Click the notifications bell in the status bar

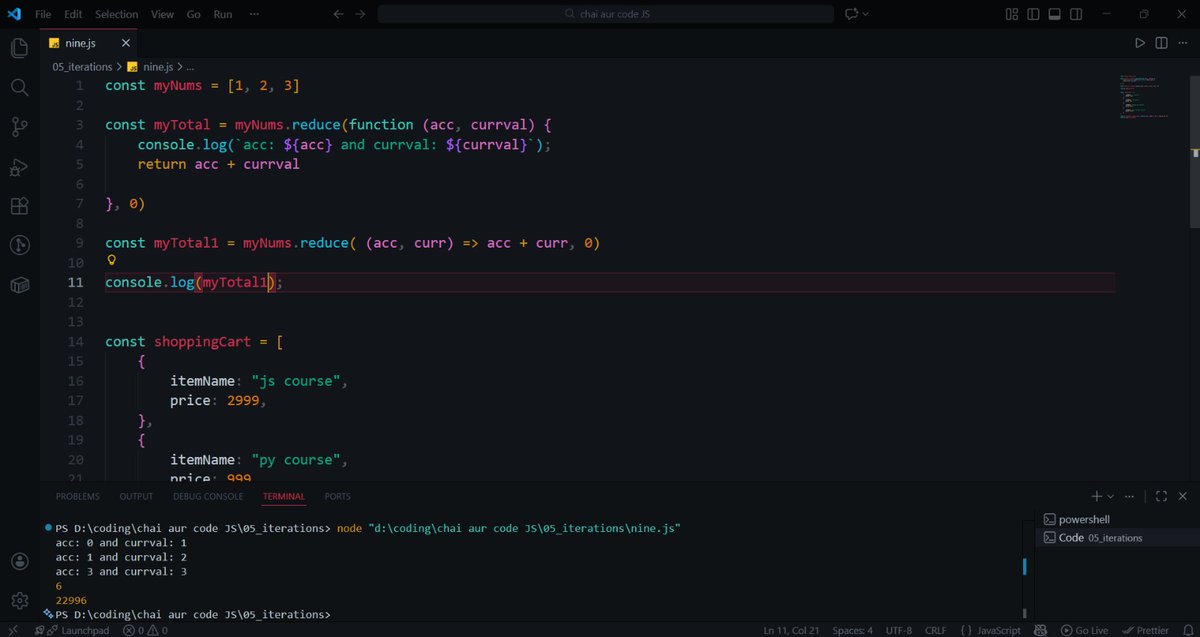pyautogui.click(x=1186, y=630)
